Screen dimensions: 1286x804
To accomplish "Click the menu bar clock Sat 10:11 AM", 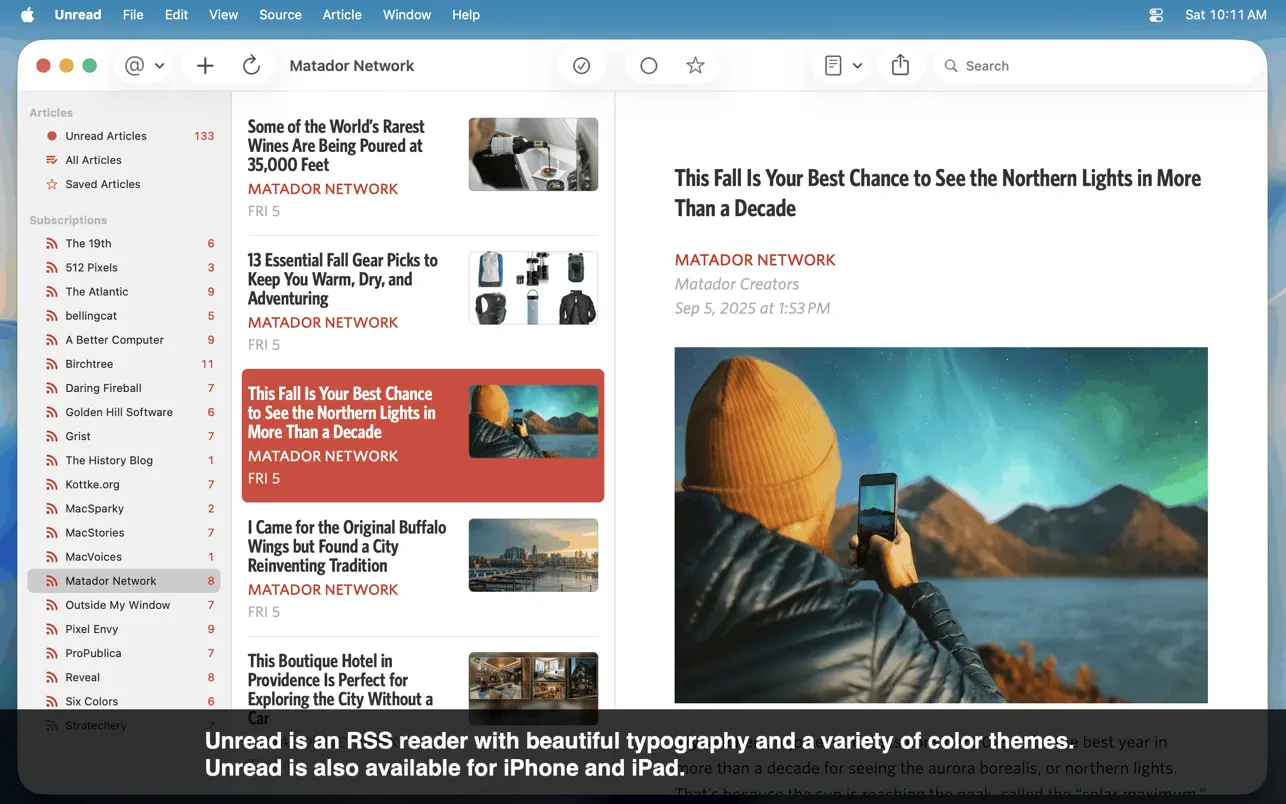I will click(x=1226, y=15).
